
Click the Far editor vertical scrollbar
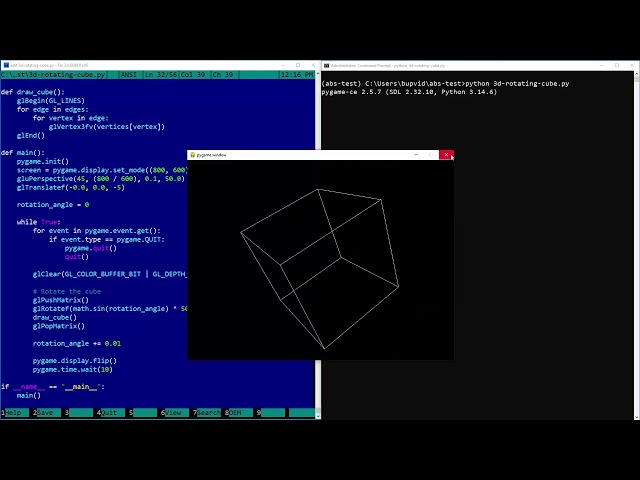pos(318,245)
